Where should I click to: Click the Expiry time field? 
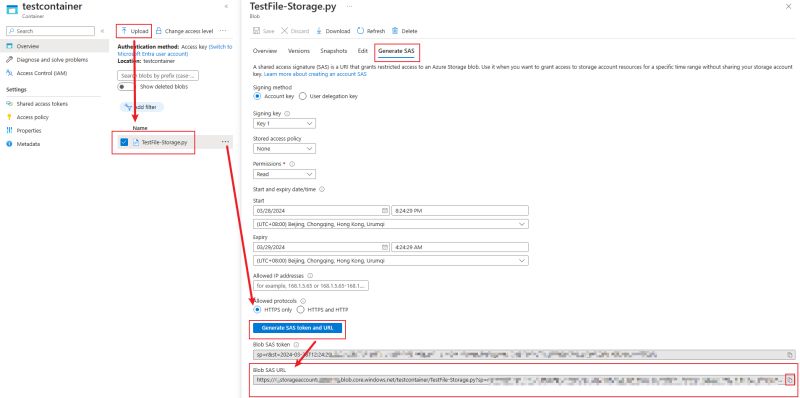tap(460, 247)
